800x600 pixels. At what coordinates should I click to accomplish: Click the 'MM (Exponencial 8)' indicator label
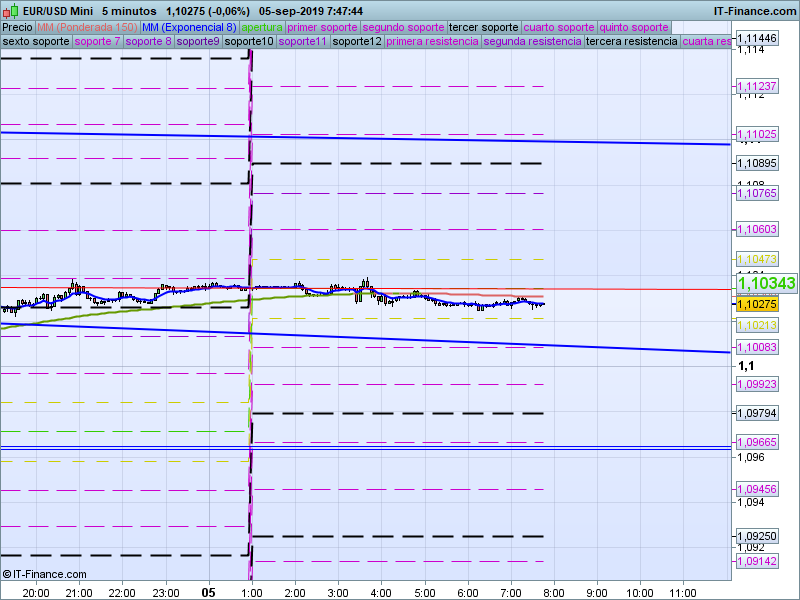point(189,27)
